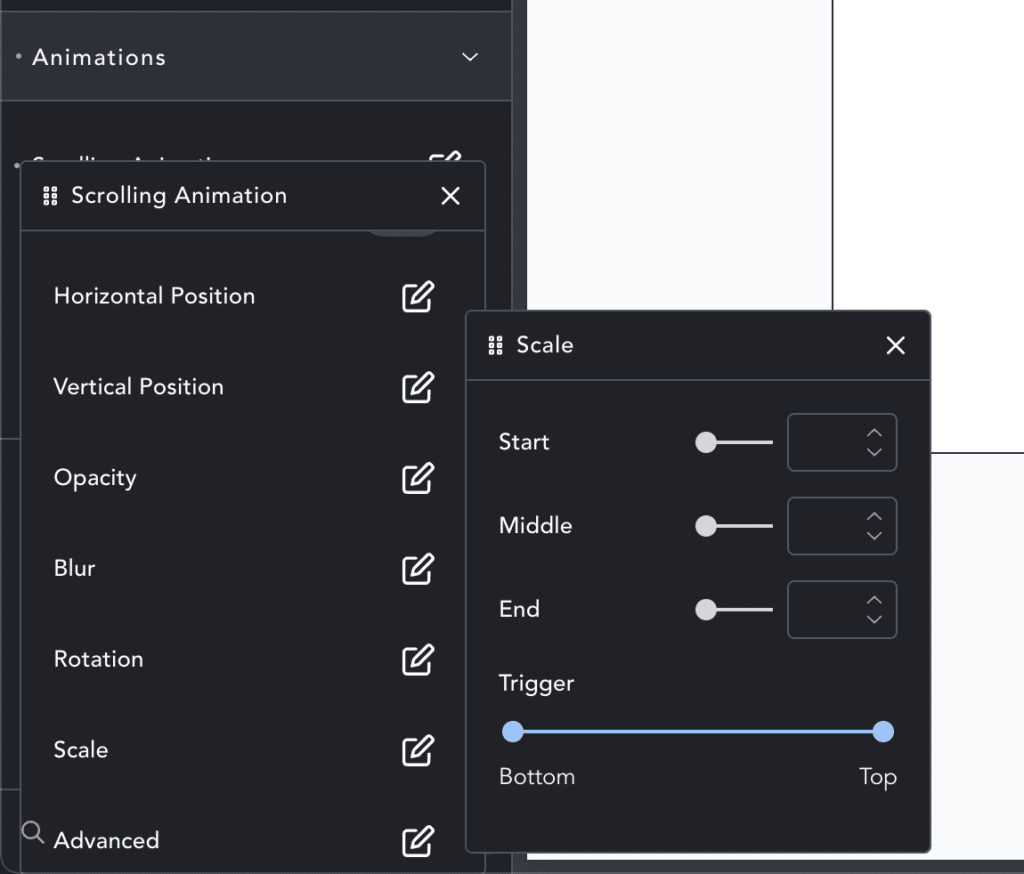Click the Middle slider handle
1024x874 pixels.
(x=706, y=526)
